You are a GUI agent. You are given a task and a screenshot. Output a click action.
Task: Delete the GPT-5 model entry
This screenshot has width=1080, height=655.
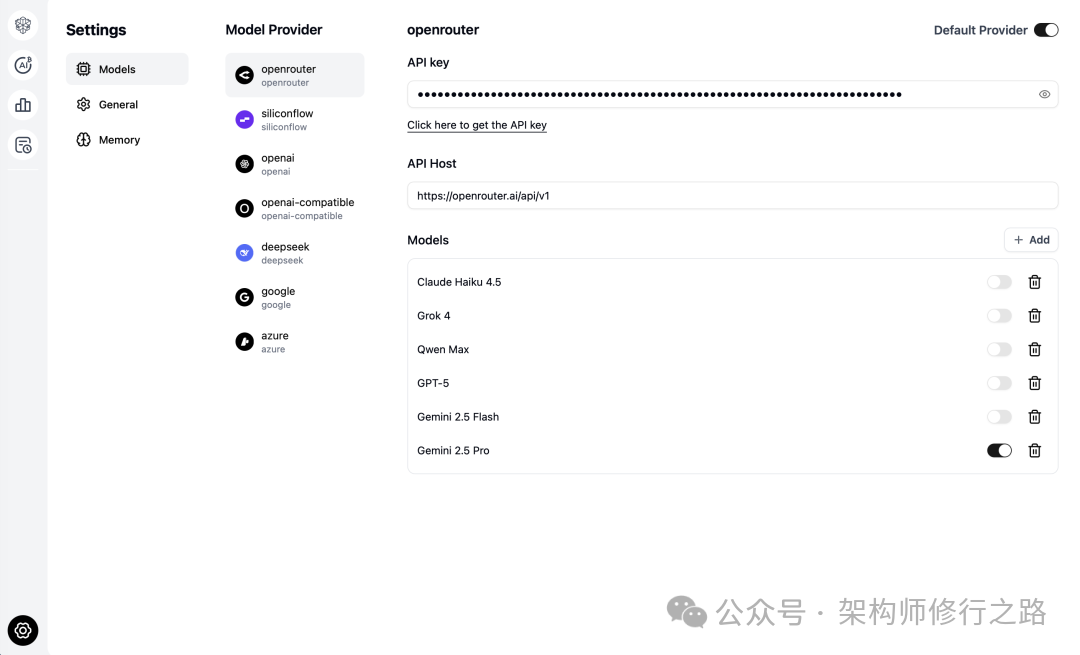tap(1035, 383)
